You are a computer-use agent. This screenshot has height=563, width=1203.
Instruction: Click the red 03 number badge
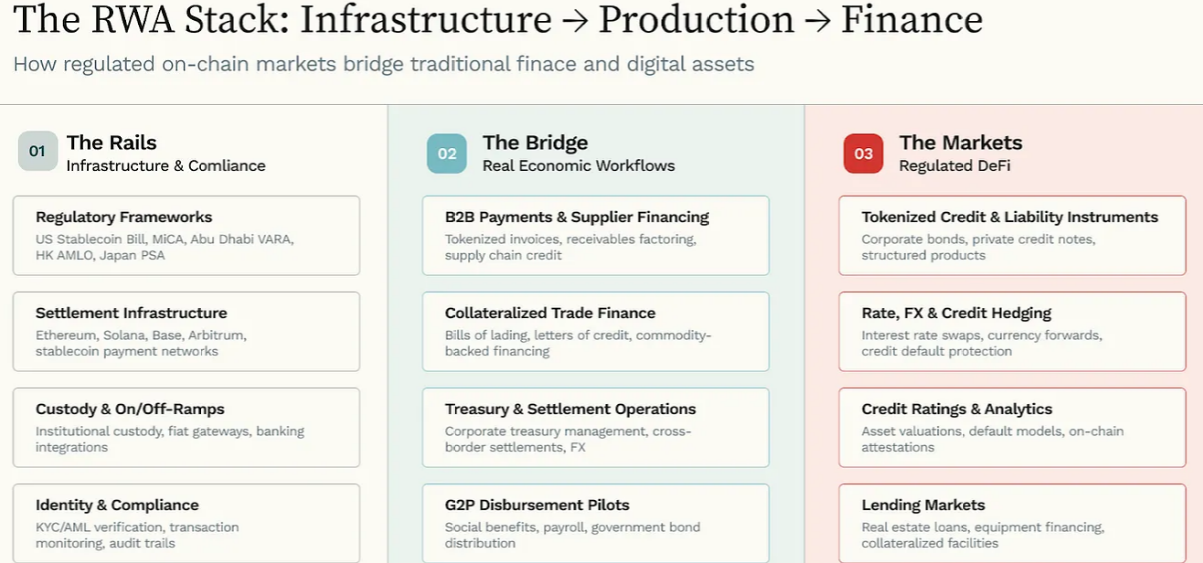coord(863,153)
